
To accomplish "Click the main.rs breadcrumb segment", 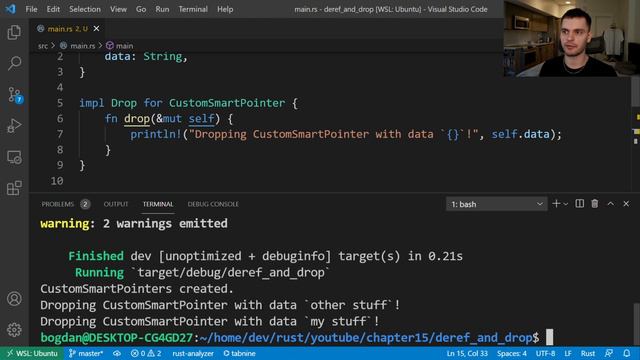I will point(78,46).
